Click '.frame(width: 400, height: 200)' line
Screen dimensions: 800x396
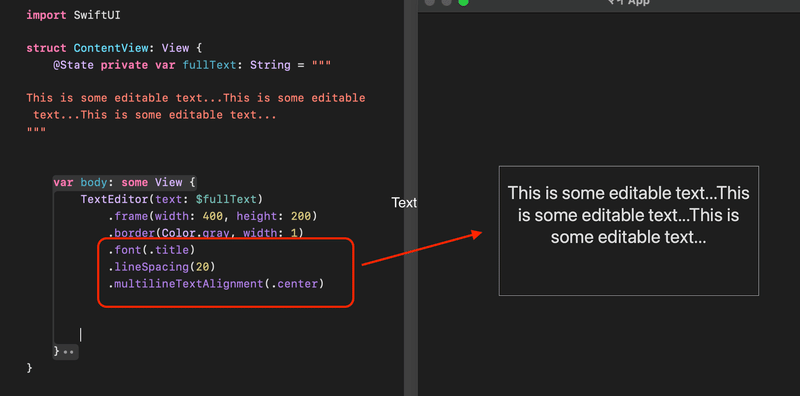[x=212, y=216]
